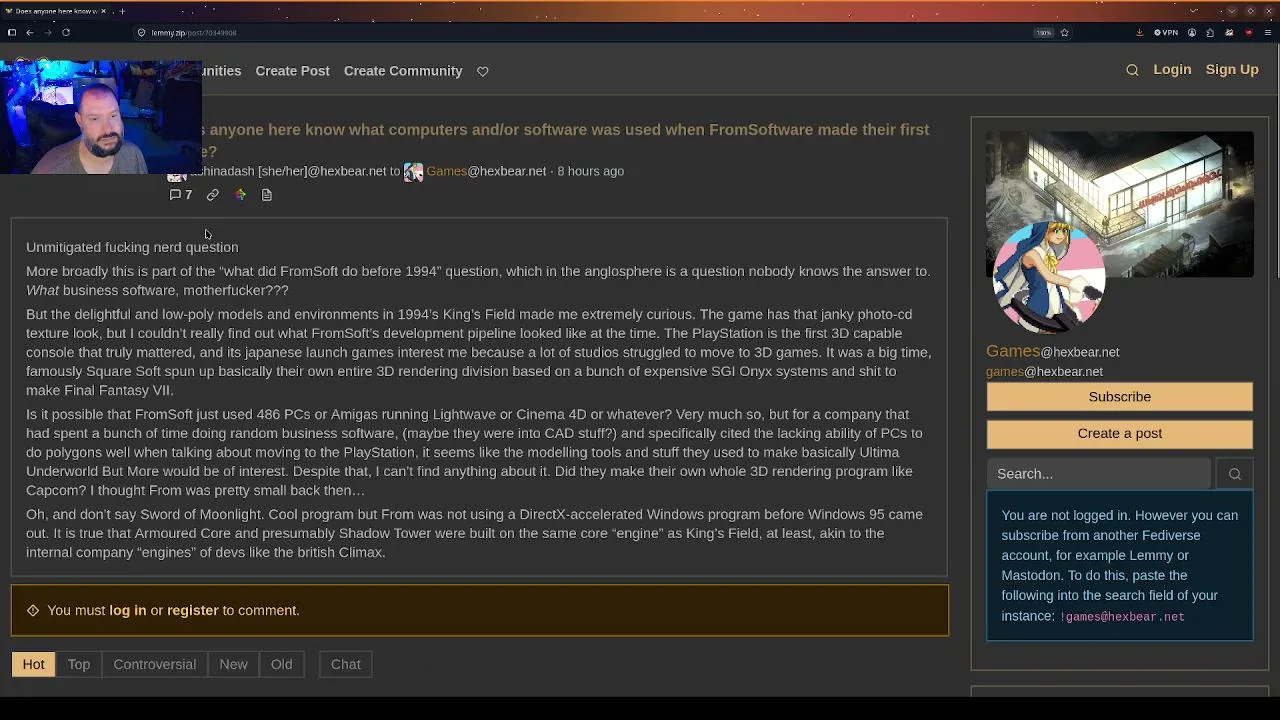Follow the 'register' link to comment
The width and height of the screenshot is (1280, 720).
pos(192,610)
